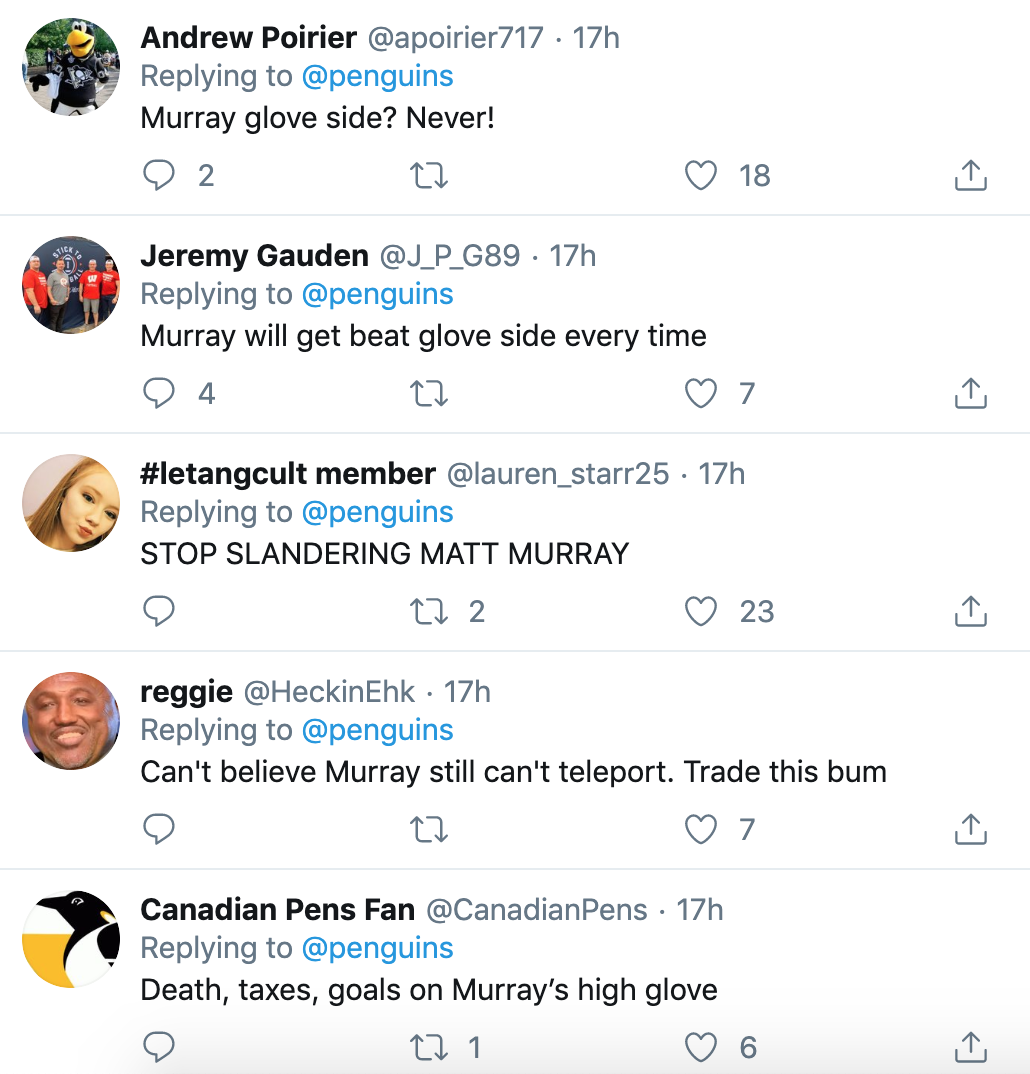This screenshot has height=1074, width=1030.
Task: Click @penguins in Jeremy Gauden's reply
Action: click(377, 294)
